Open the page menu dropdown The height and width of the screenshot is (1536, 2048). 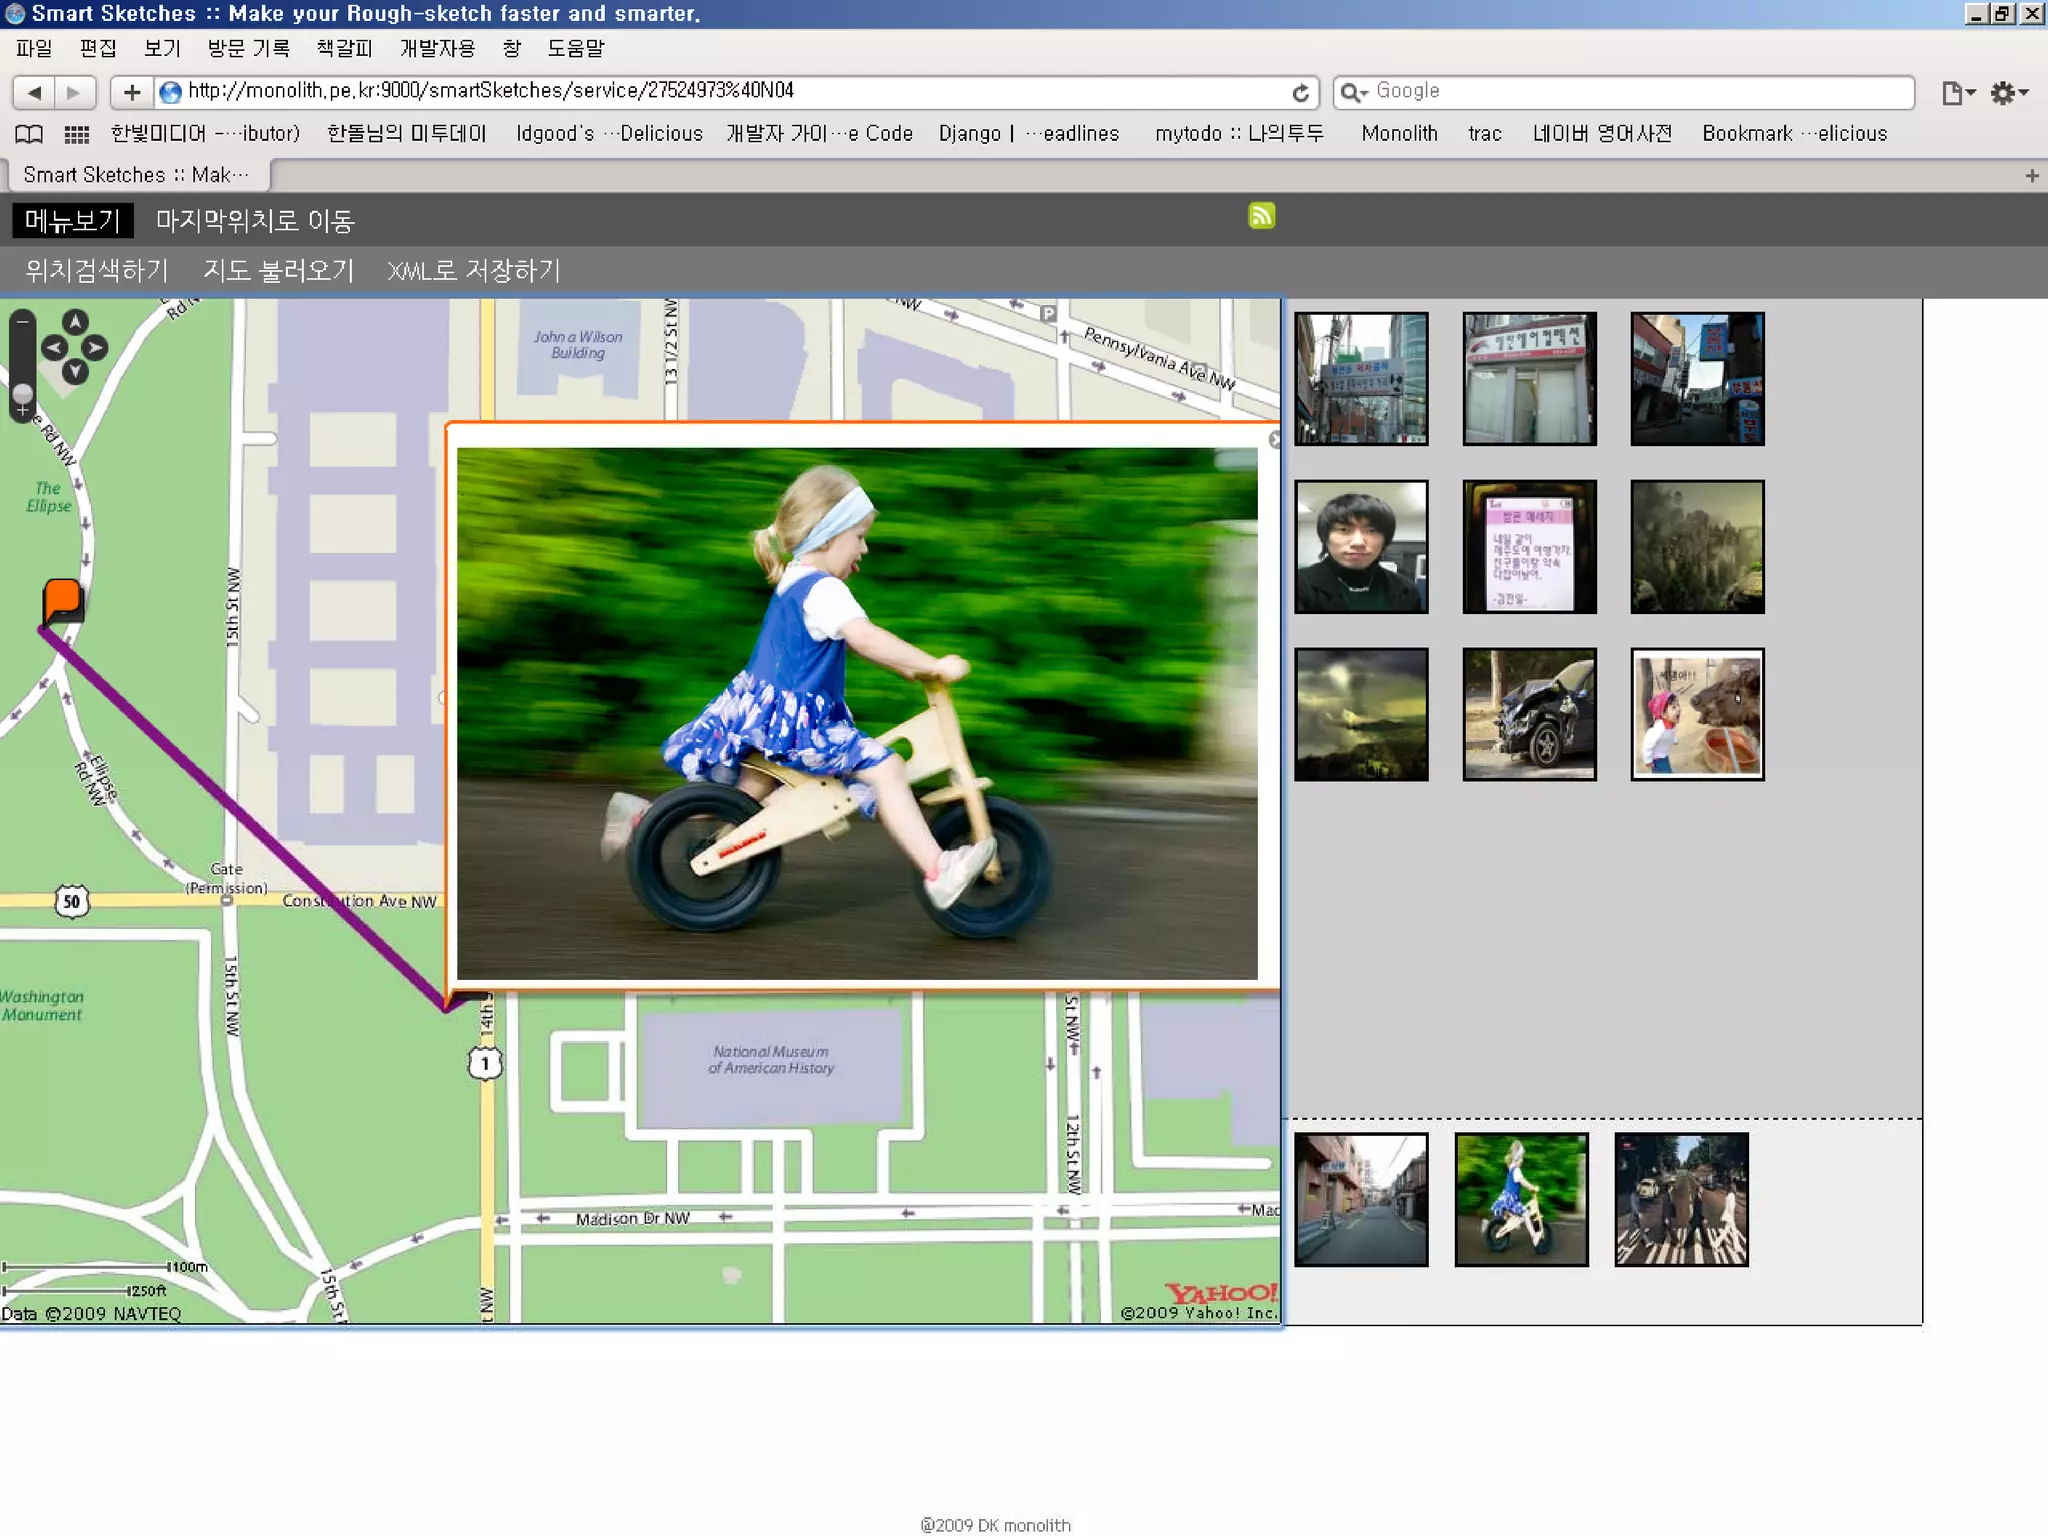click(x=1957, y=93)
